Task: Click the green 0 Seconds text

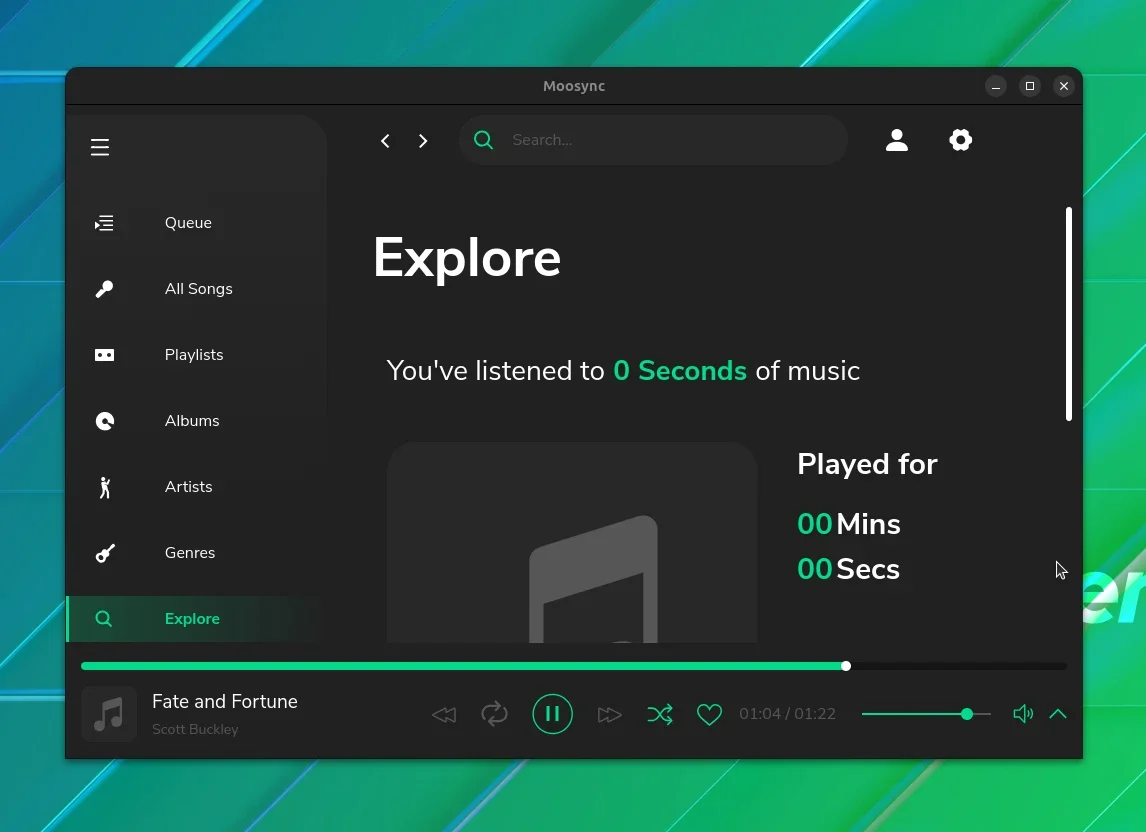Action: coord(680,371)
